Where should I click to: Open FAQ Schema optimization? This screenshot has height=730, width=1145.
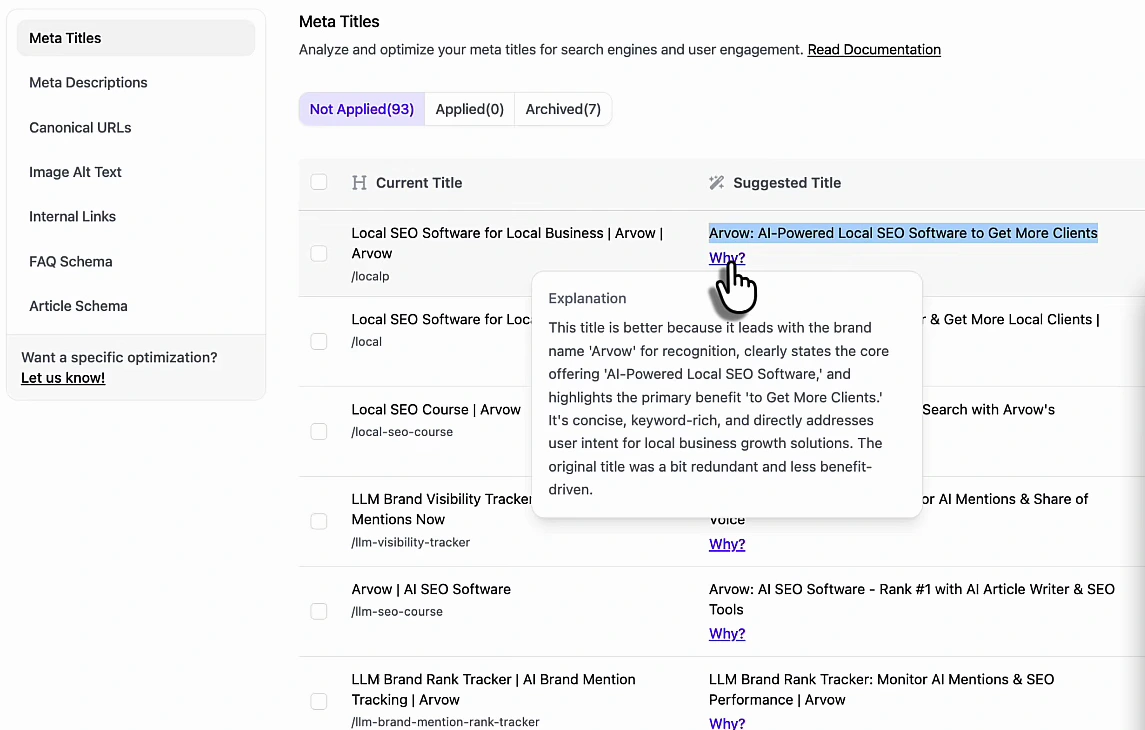71,261
